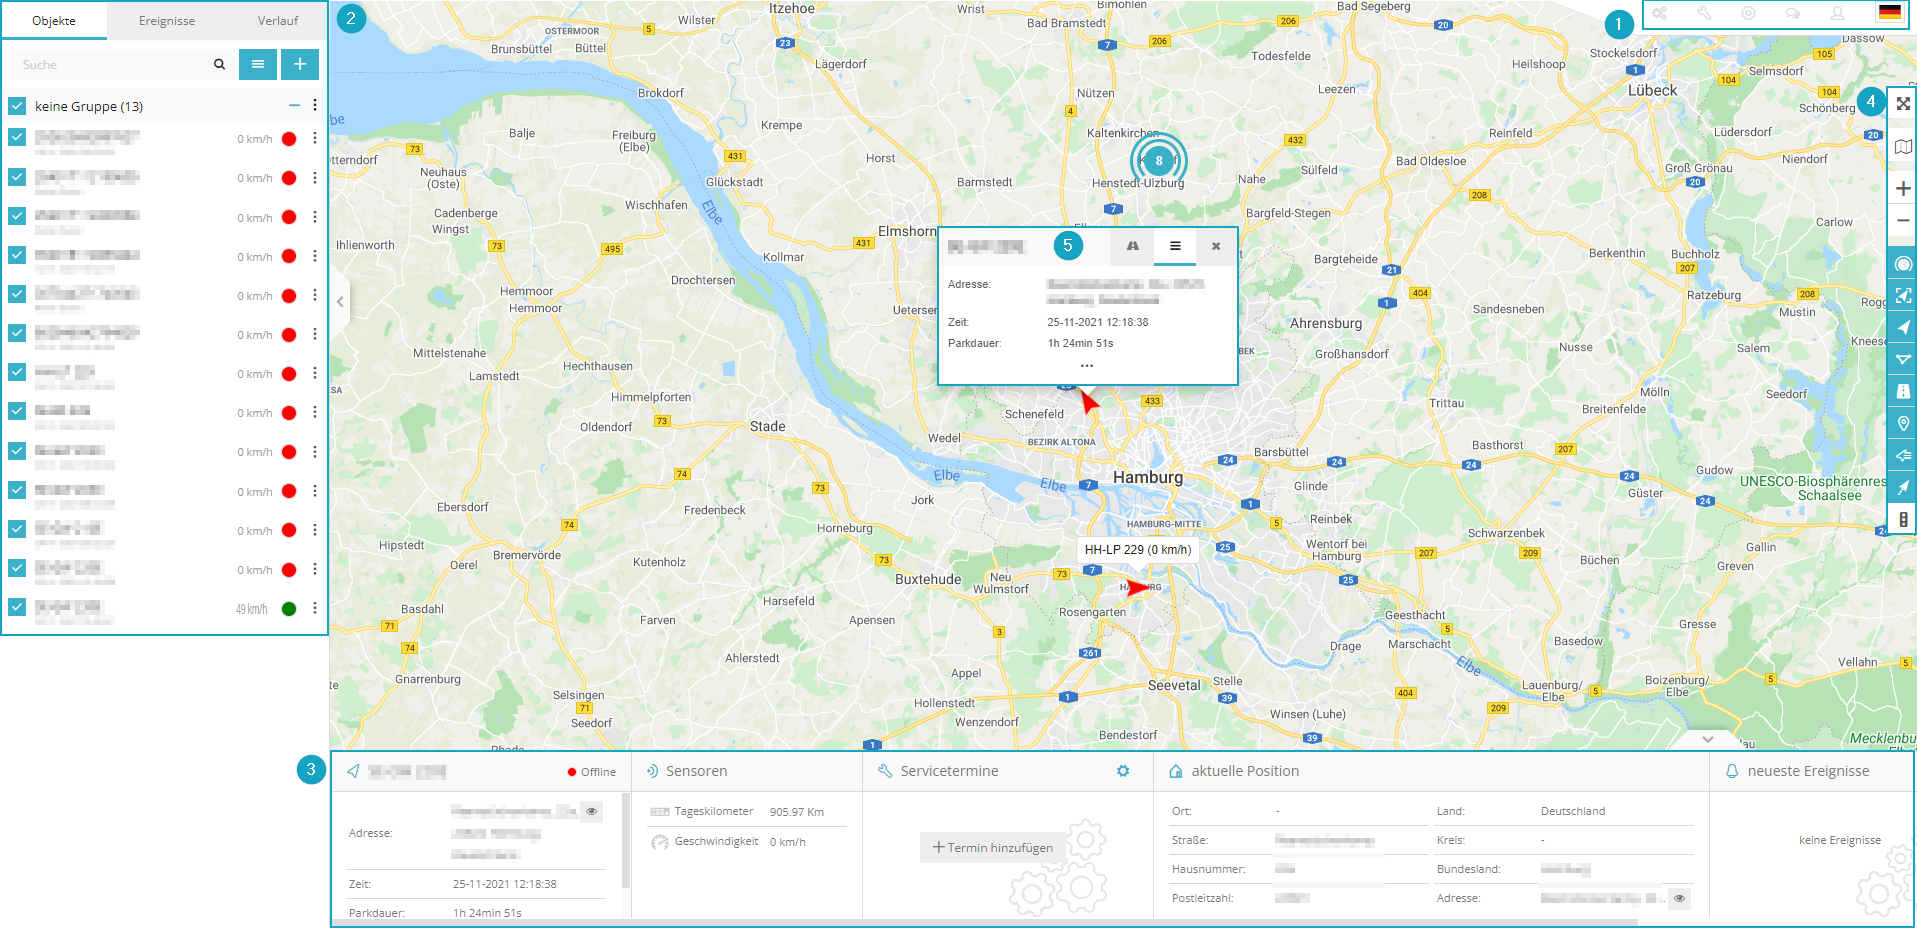Toggle address visibility eye in vehicle details panel

pyautogui.click(x=592, y=811)
